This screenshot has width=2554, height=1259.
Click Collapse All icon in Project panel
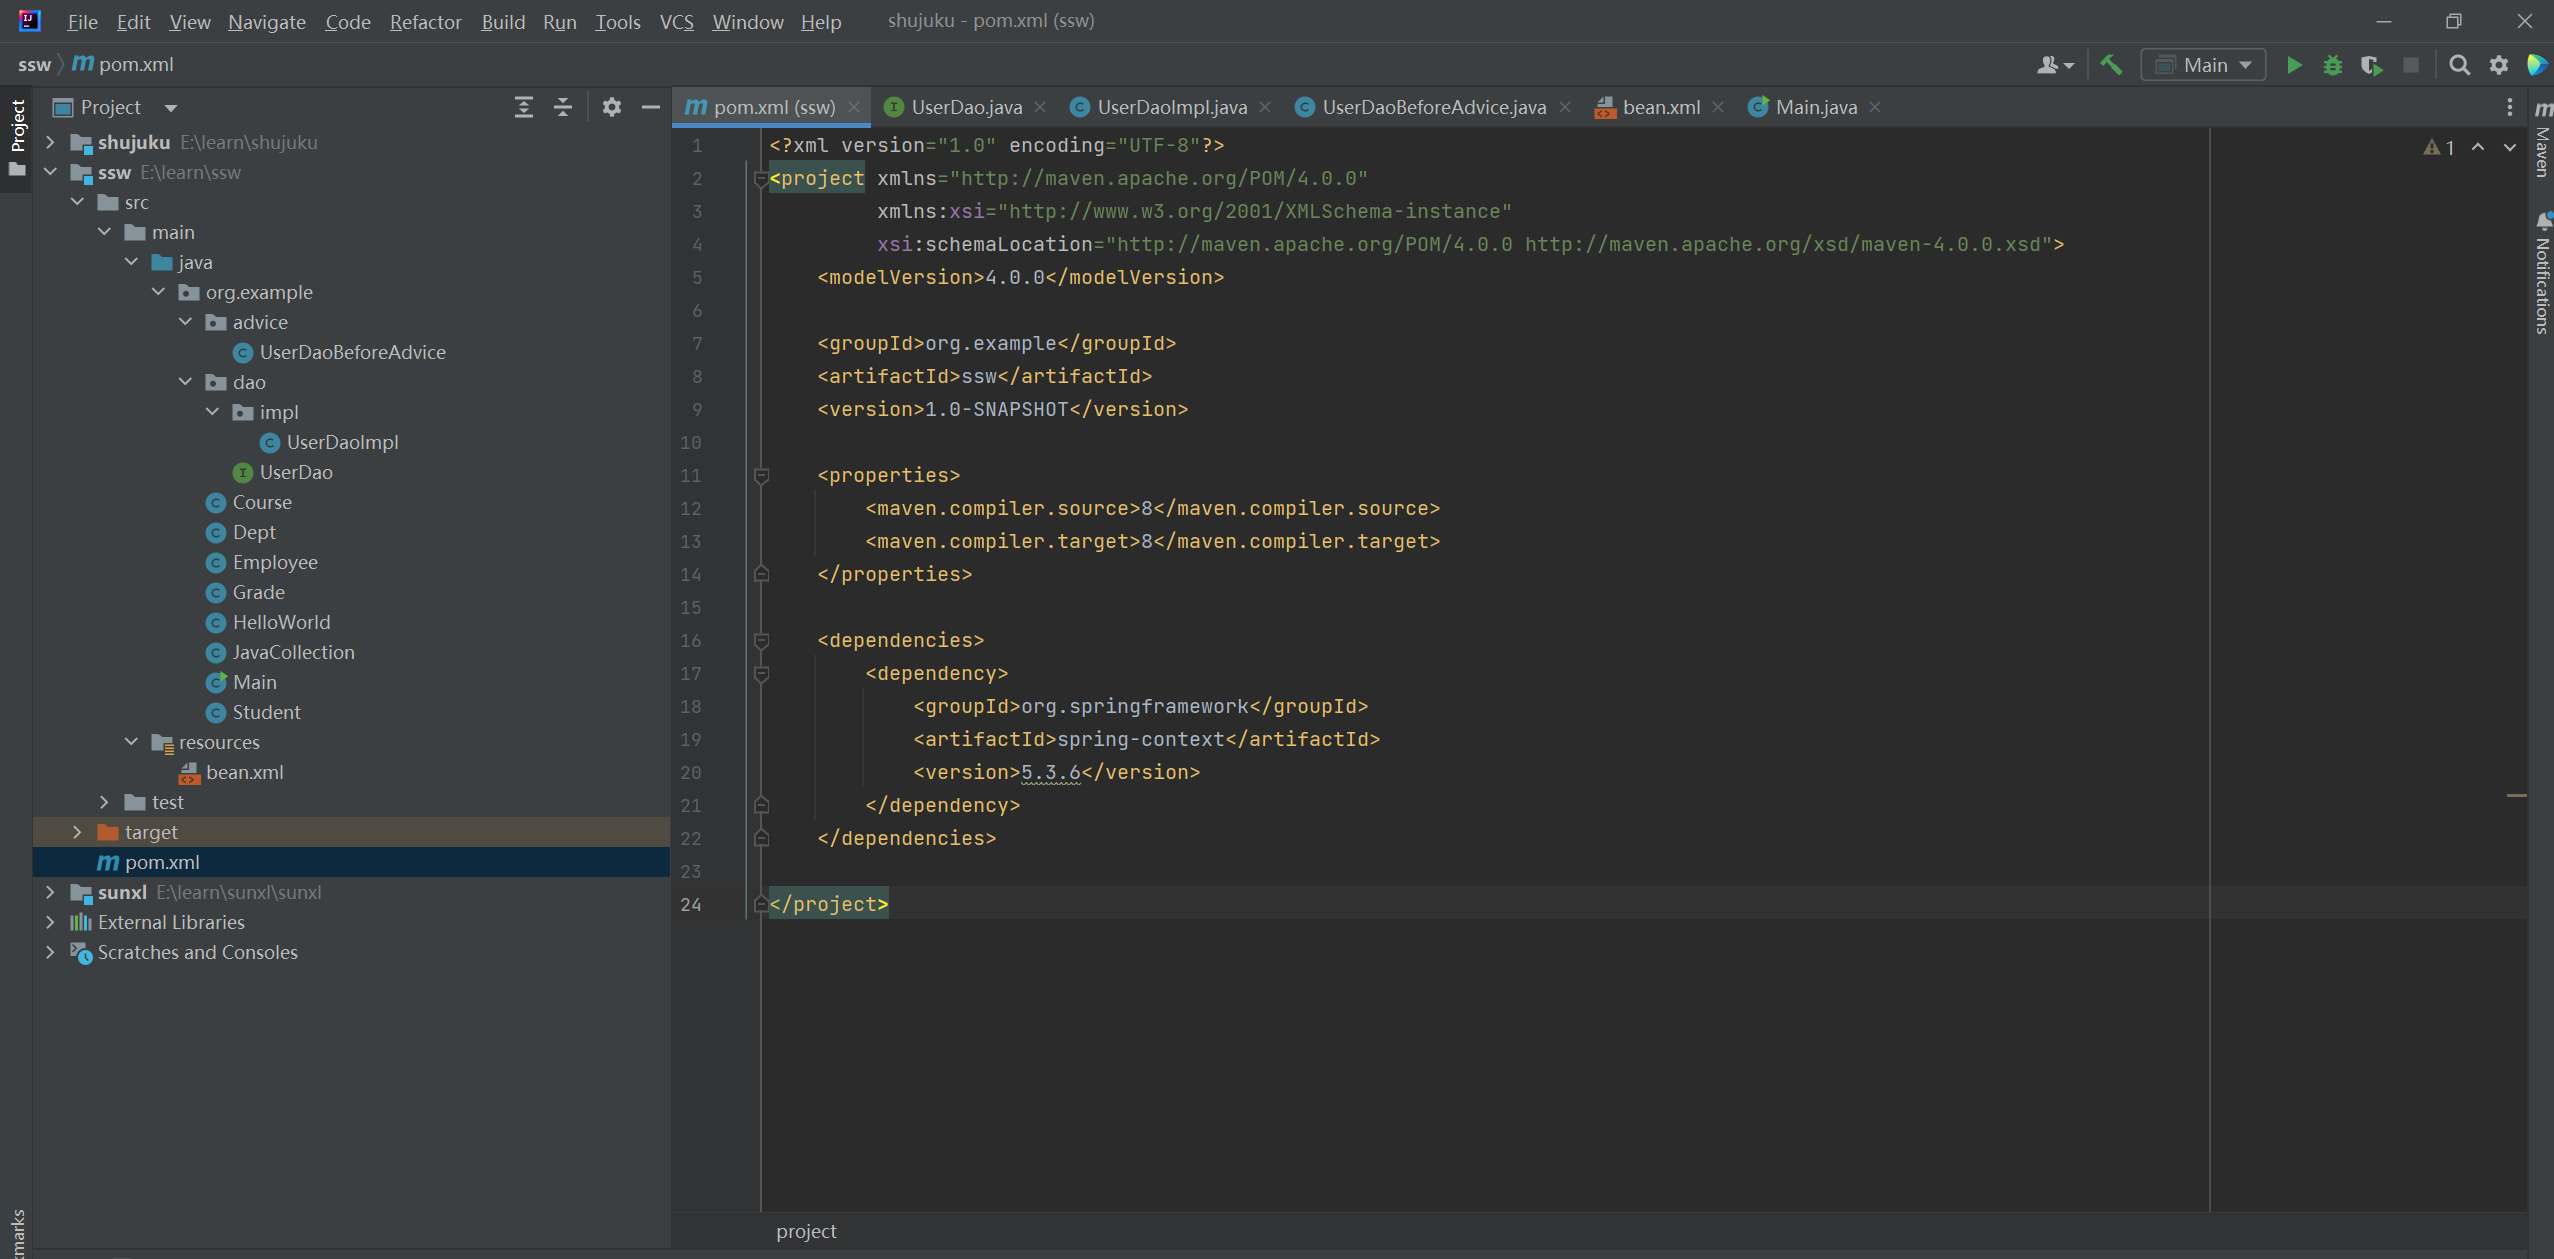click(x=563, y=107)
